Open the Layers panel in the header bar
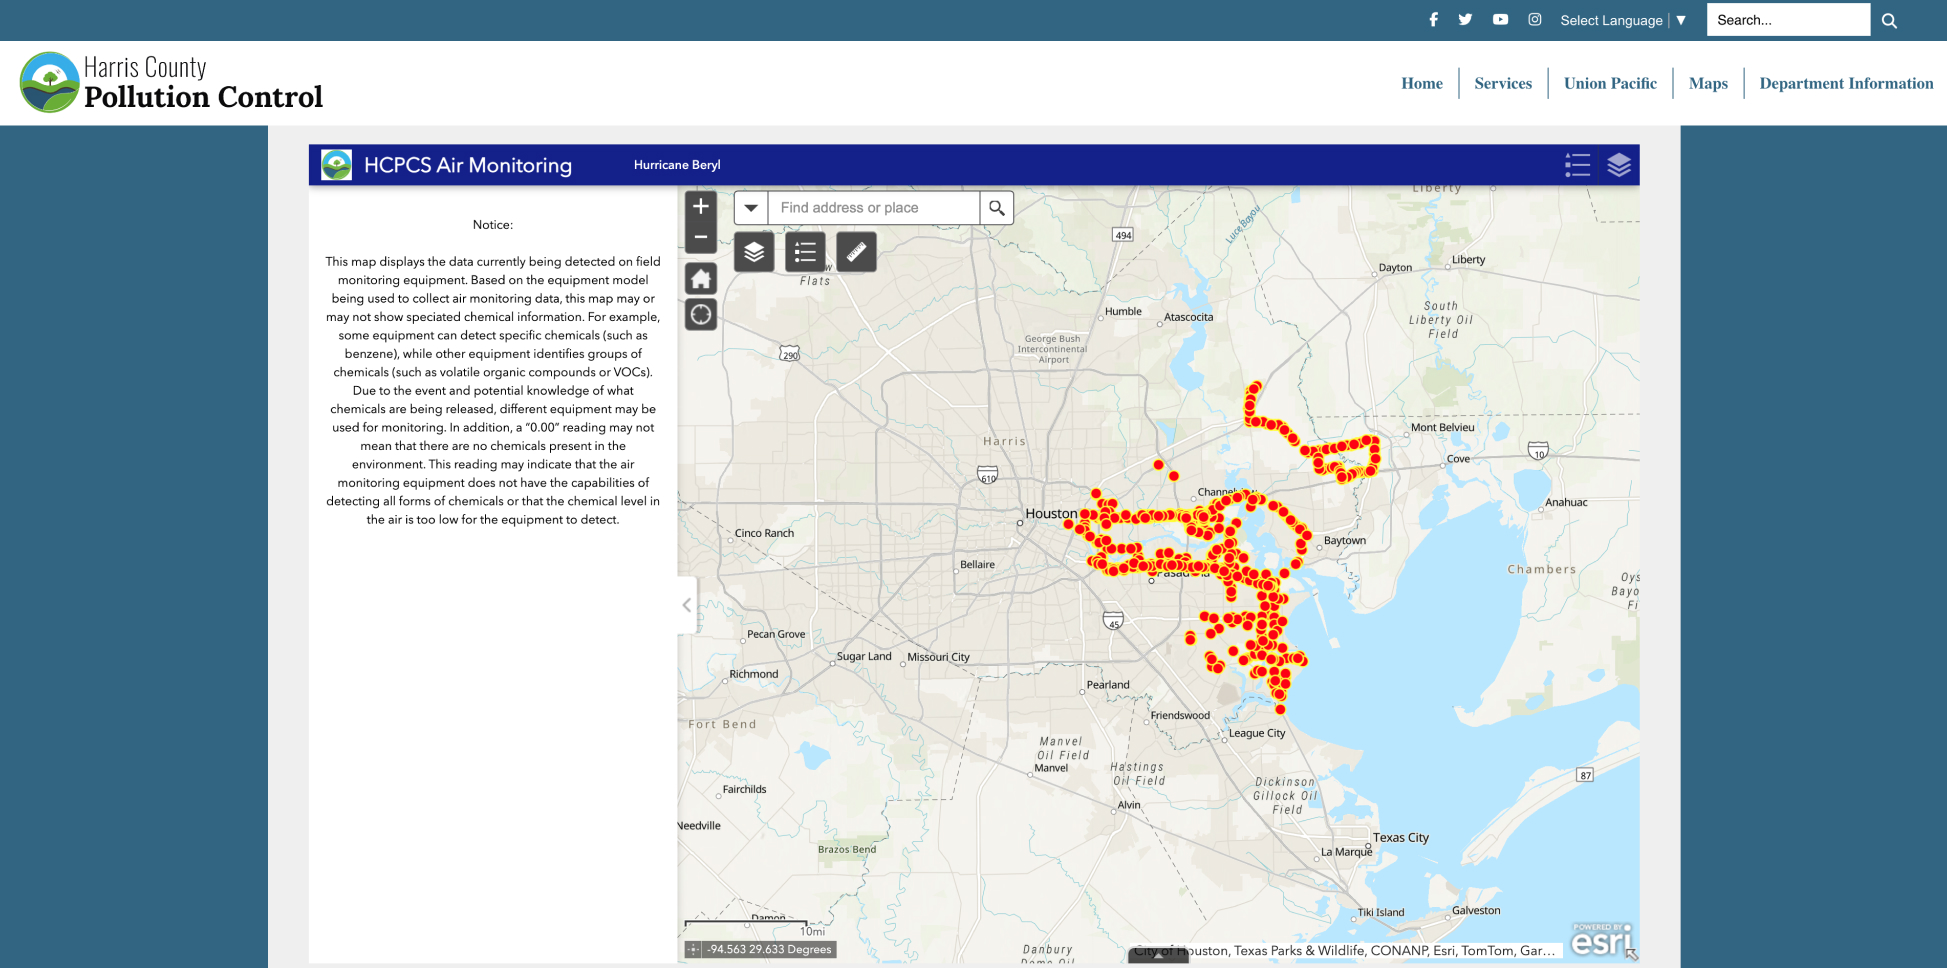Screen dimensions: 1947x968 [x=1619, y=165]
